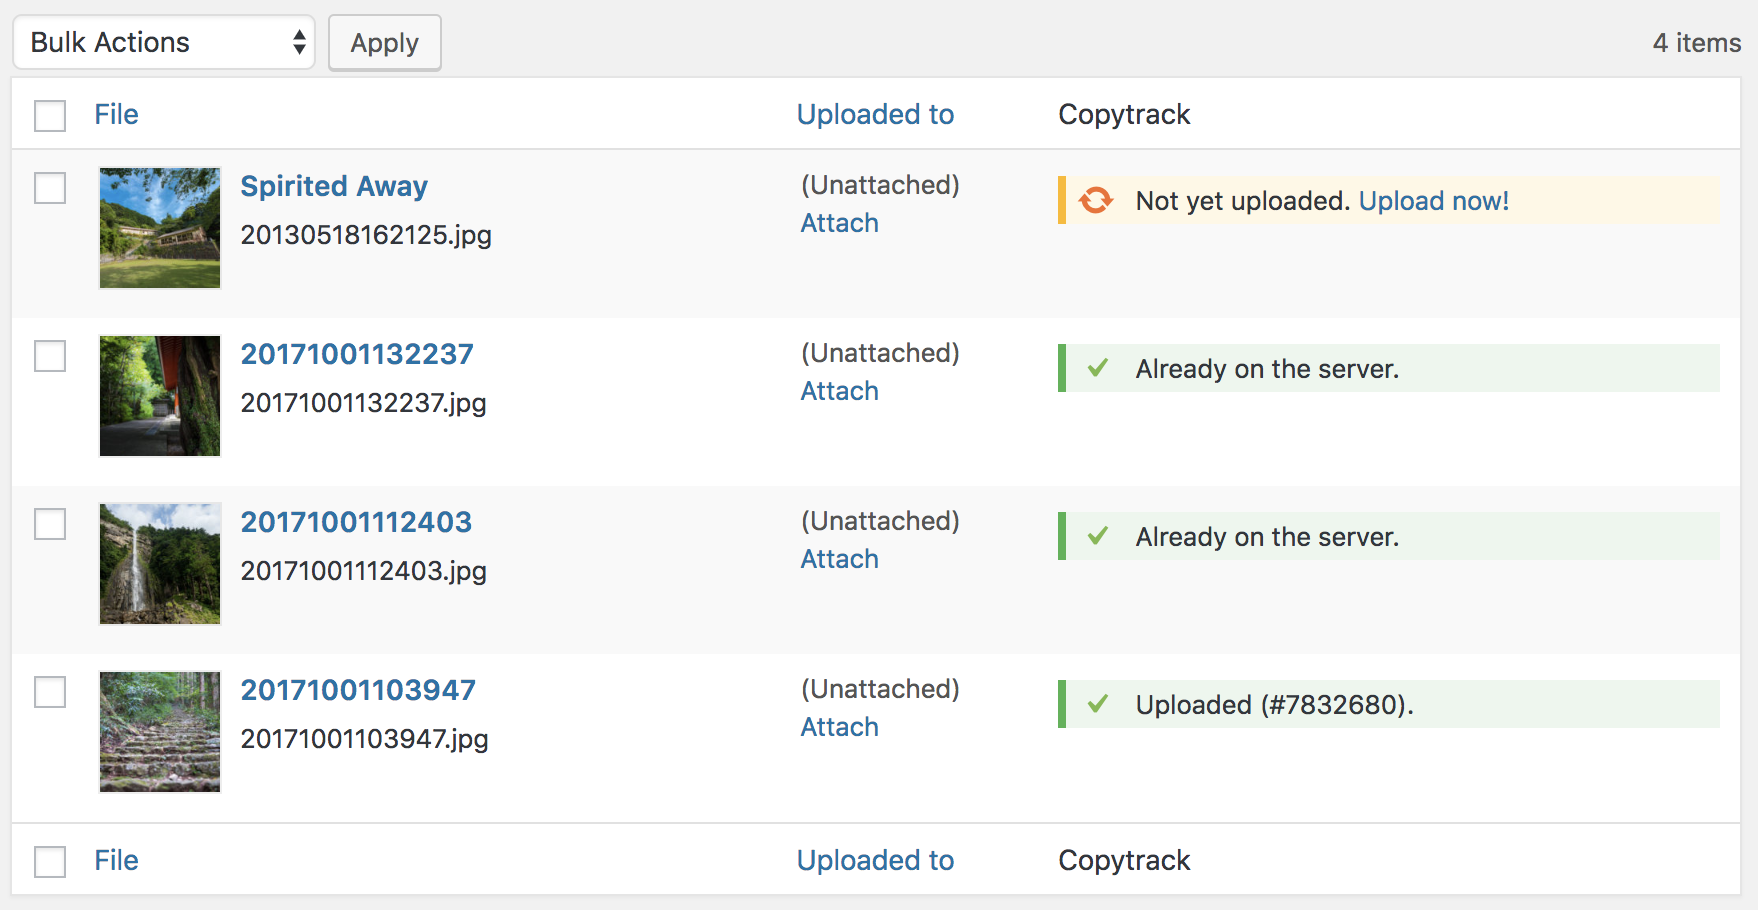Click the Upload now! link
The width and height of the screenshot is (1758, 910).
tap(1433, 201)
